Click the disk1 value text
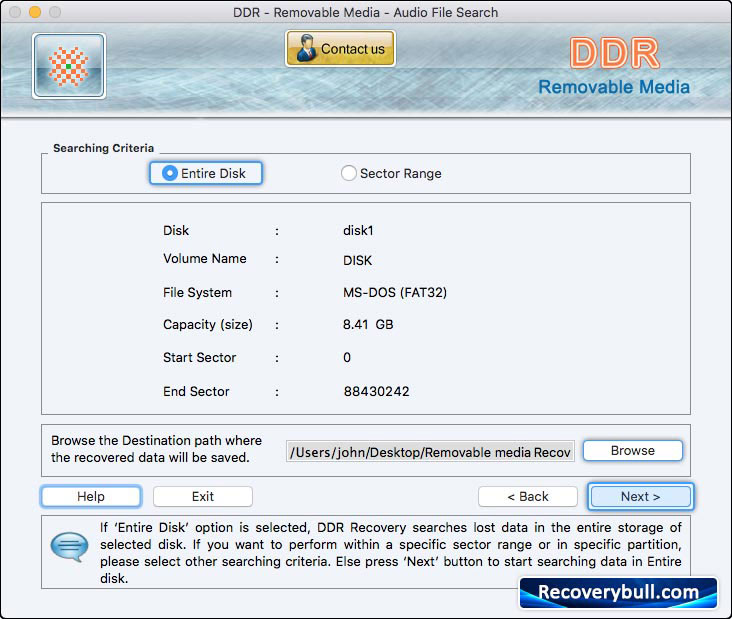Viewport: 732px width, 619px height. [x=358, y=231]
